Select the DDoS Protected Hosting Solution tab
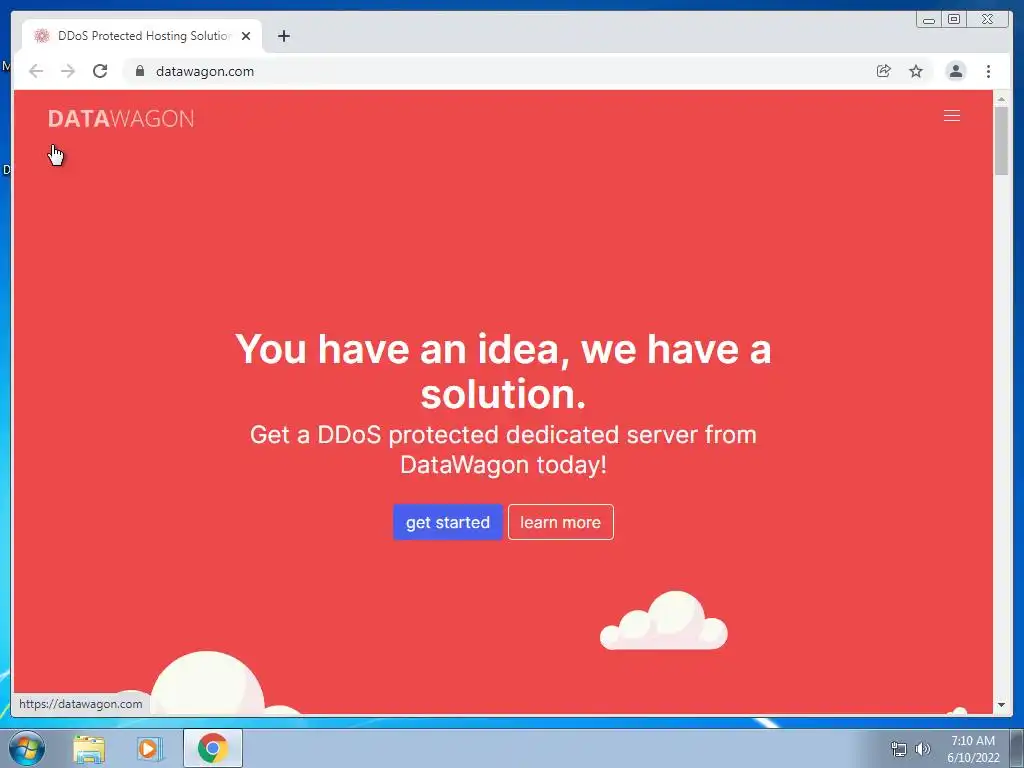 coord(142,36)
